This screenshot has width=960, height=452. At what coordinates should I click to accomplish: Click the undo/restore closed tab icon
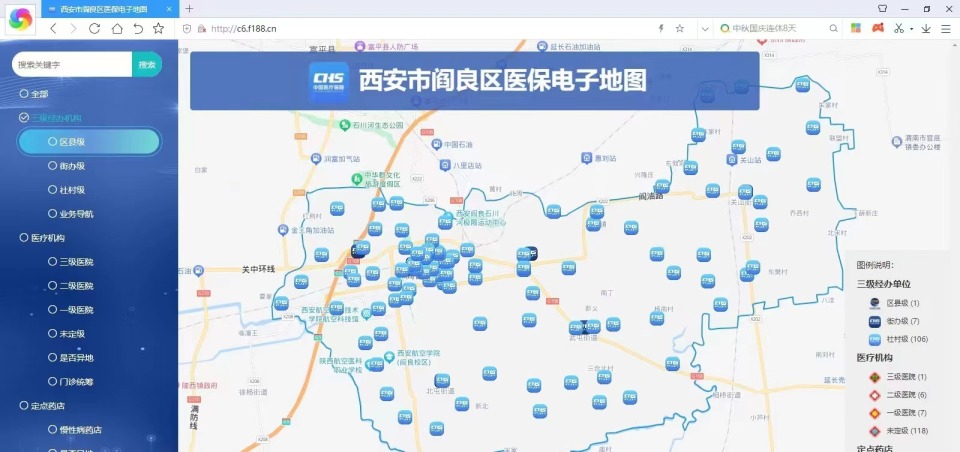coord(138,28)
